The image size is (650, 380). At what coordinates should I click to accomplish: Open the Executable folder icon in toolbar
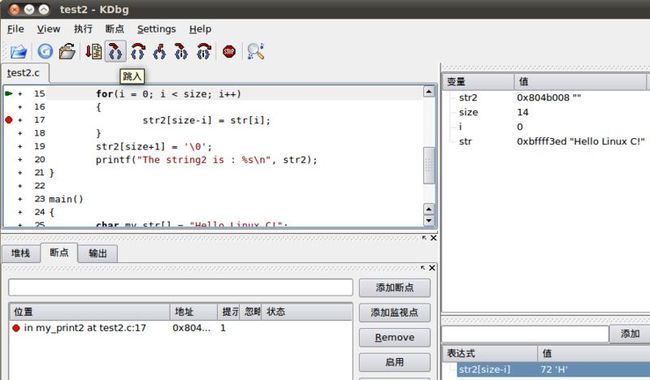(x=67, y=51)
